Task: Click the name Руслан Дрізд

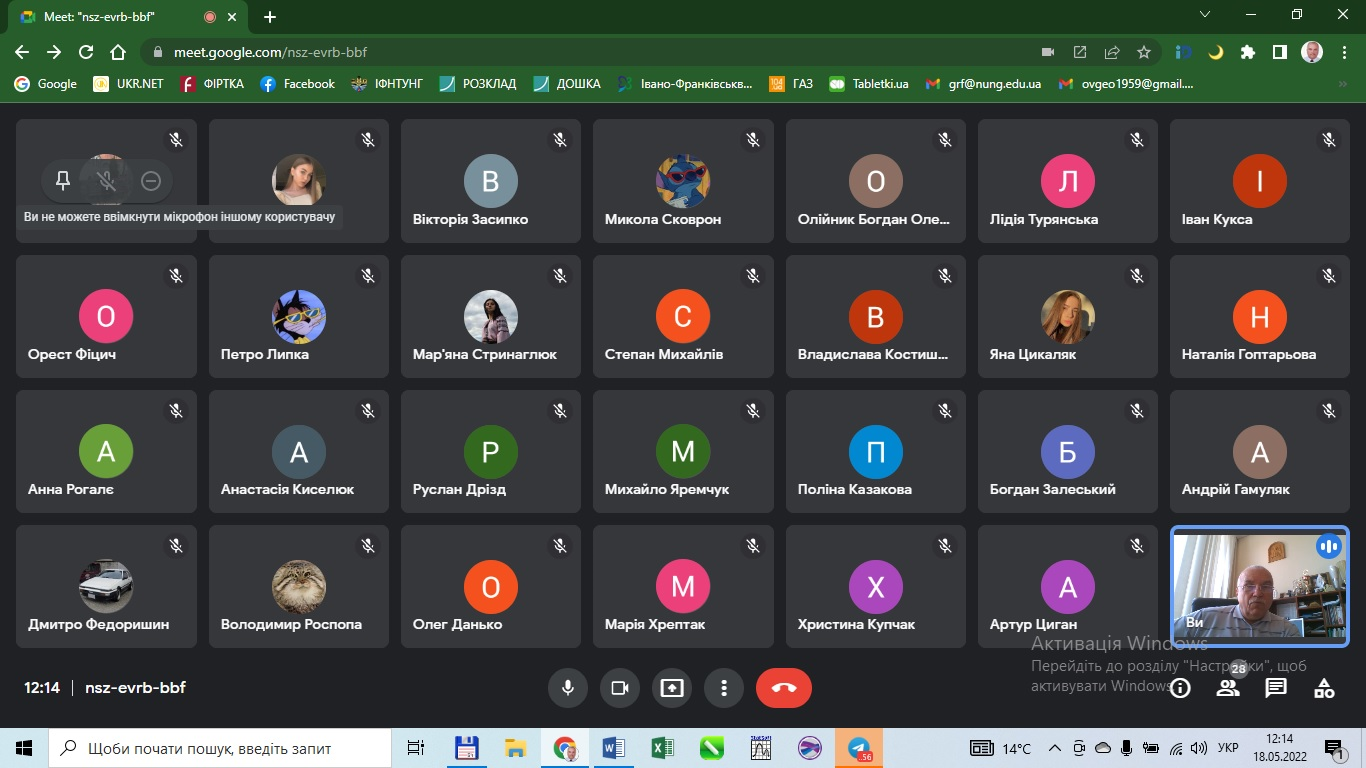Action: point(459,489)
